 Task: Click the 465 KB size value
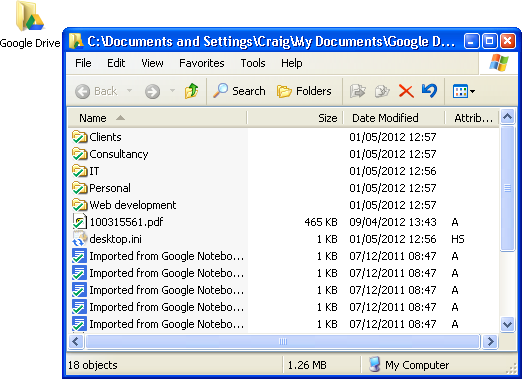click(321, 222)
